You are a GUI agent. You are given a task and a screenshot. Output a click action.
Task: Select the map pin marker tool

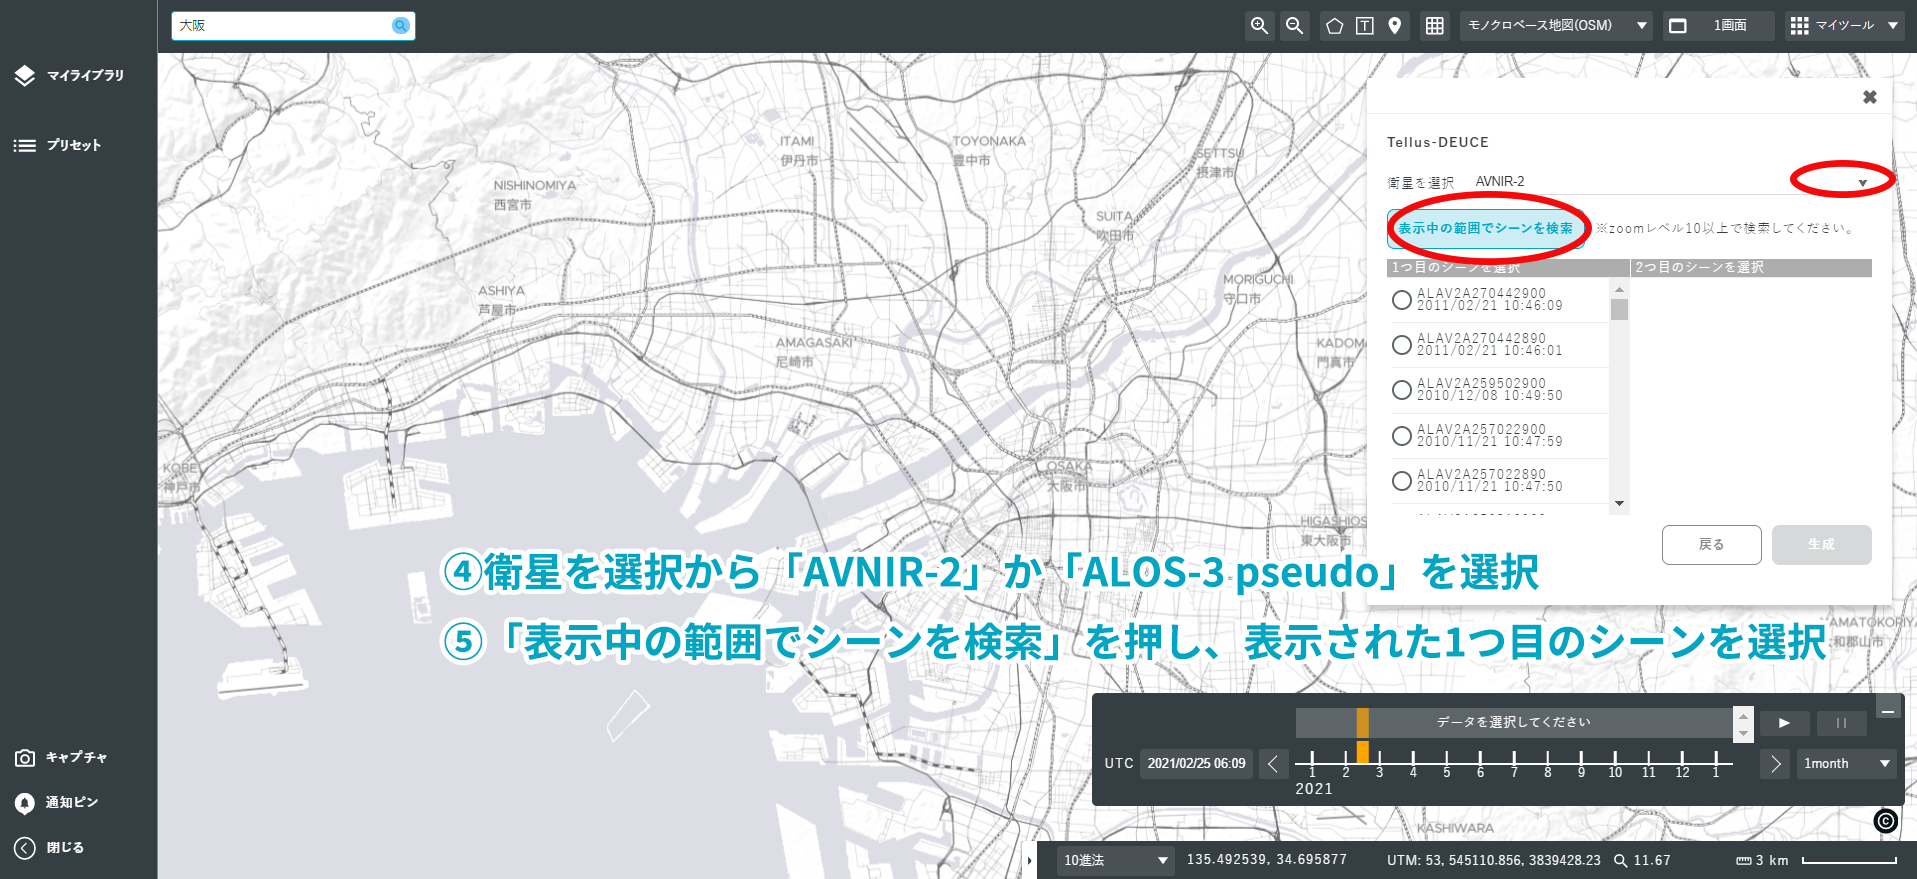pos(1394,26)
